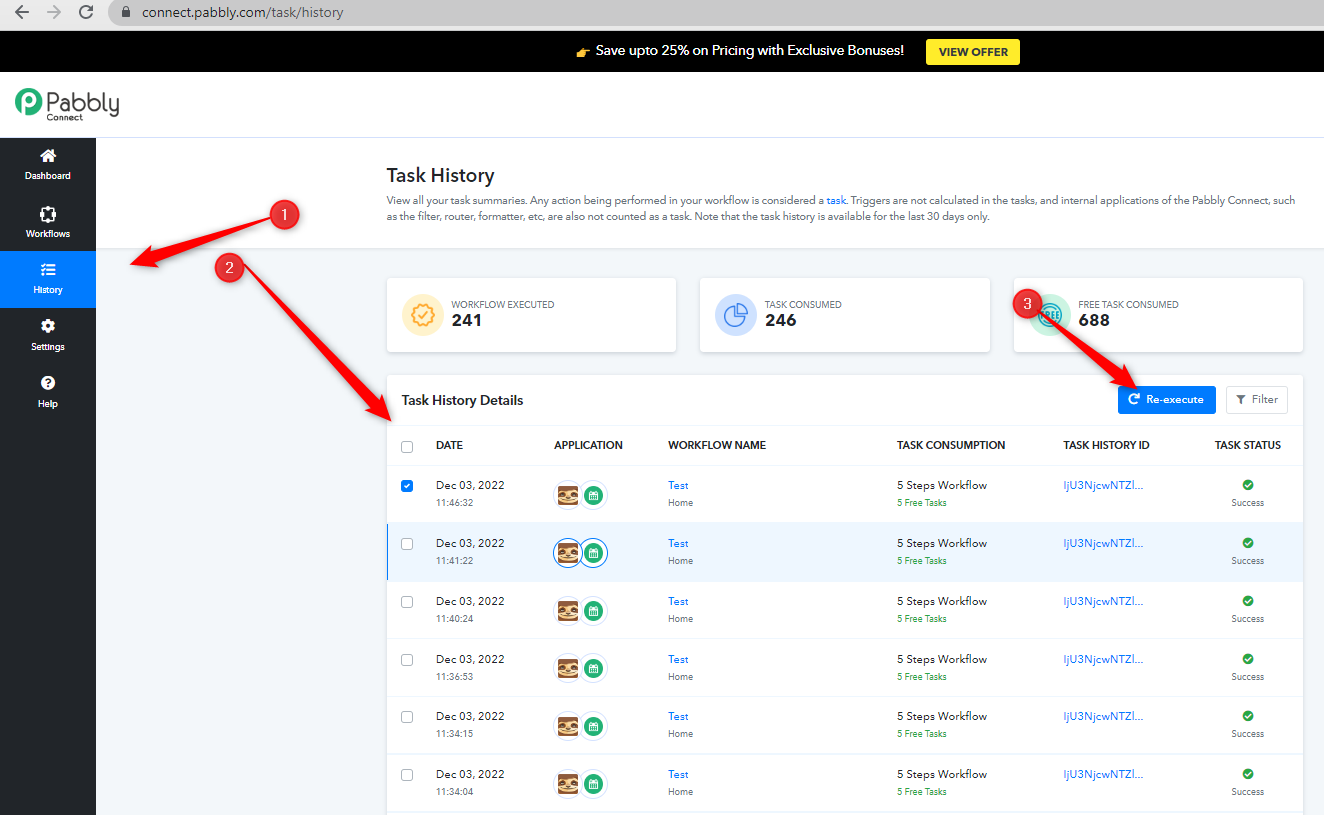The image size is (1324, 815).
Task: Click the TASK CONSUMPTION column header
Action: coord(951,446)
